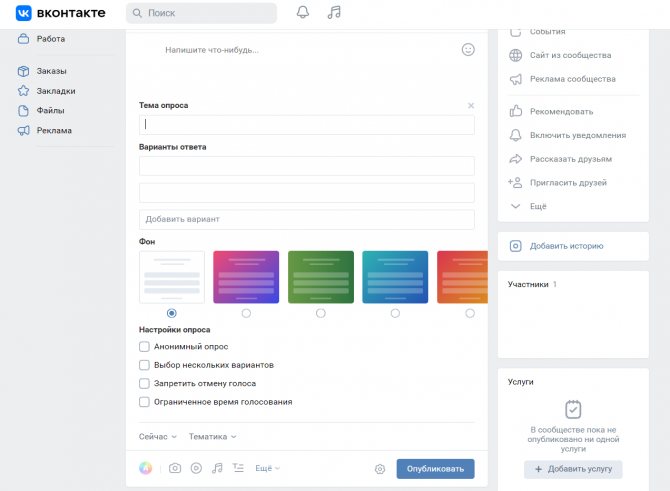
Task: Publish the post with Опубликовать button
Action: coord(435,469)
